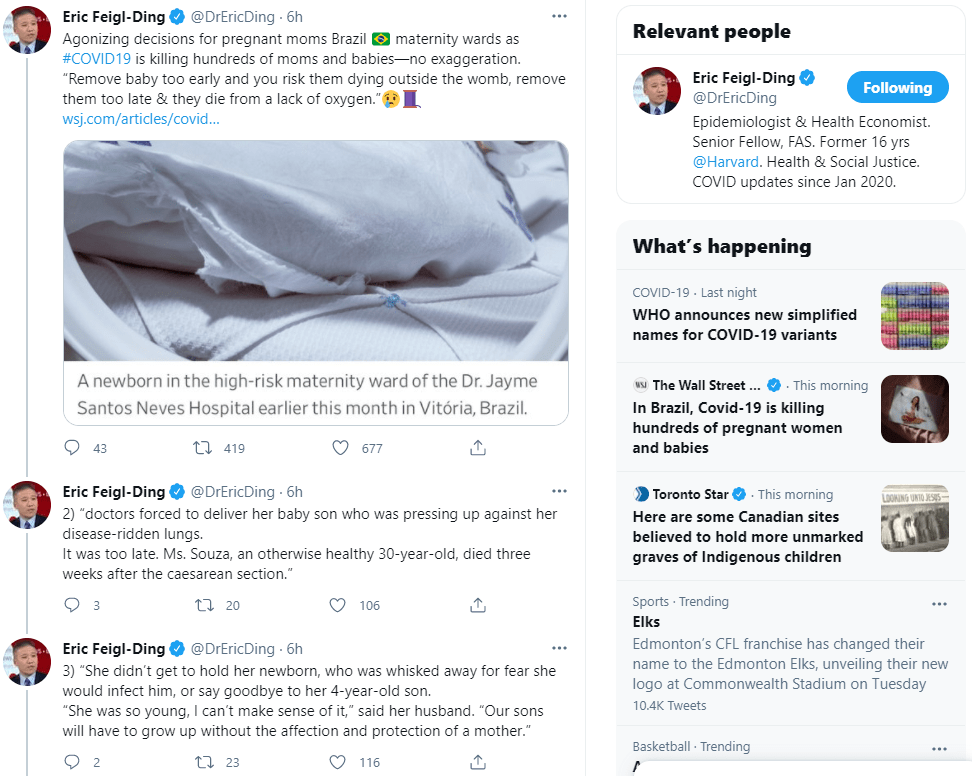This screenshot has width=972, height=776.
Task: Share the first tweet with newborn photo
Action: (x=478, y=448)
